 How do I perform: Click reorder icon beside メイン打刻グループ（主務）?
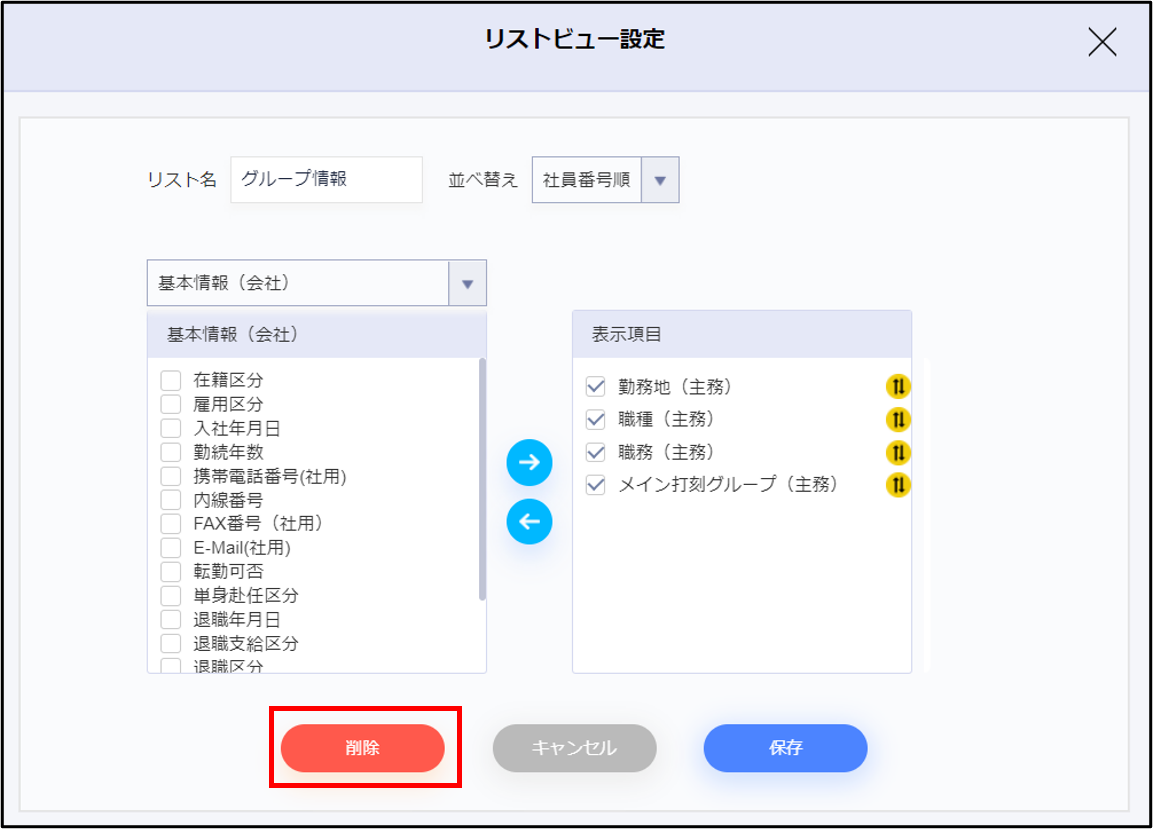pos(898,486)
